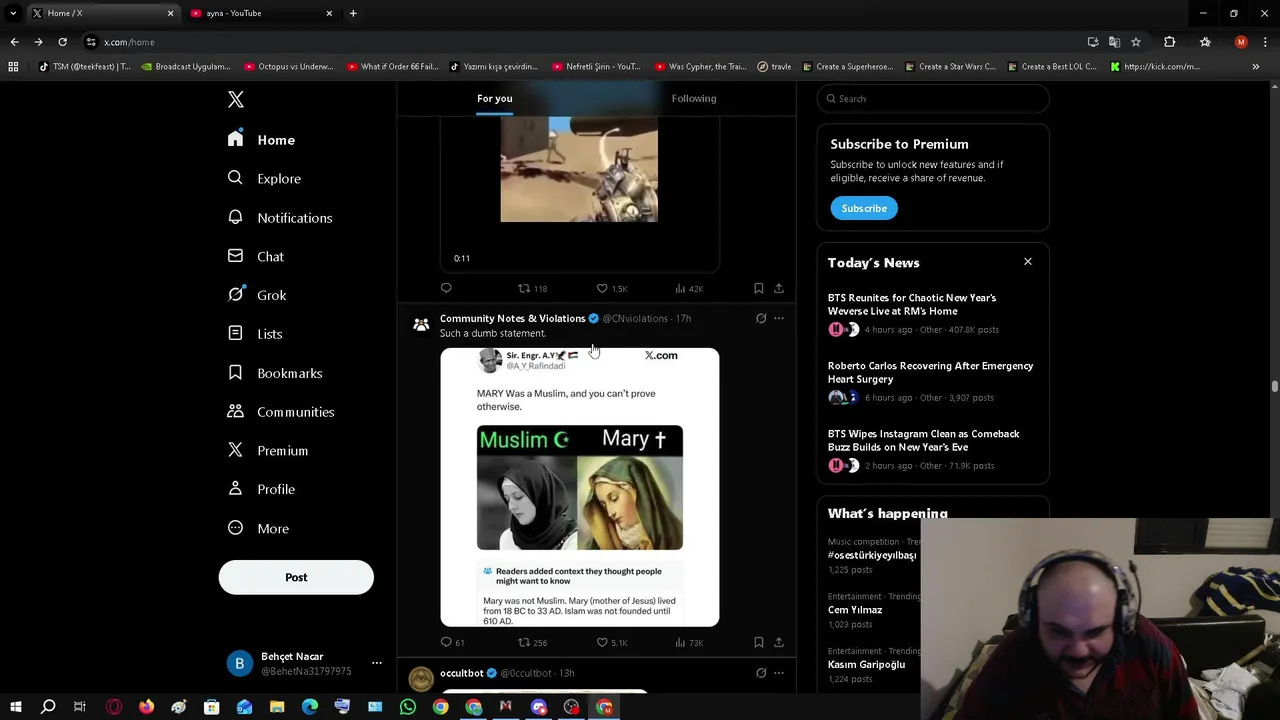Open BTS Reunites Weverse Live news
Screen dimensions: 1280x720
(x=912, y=304)
